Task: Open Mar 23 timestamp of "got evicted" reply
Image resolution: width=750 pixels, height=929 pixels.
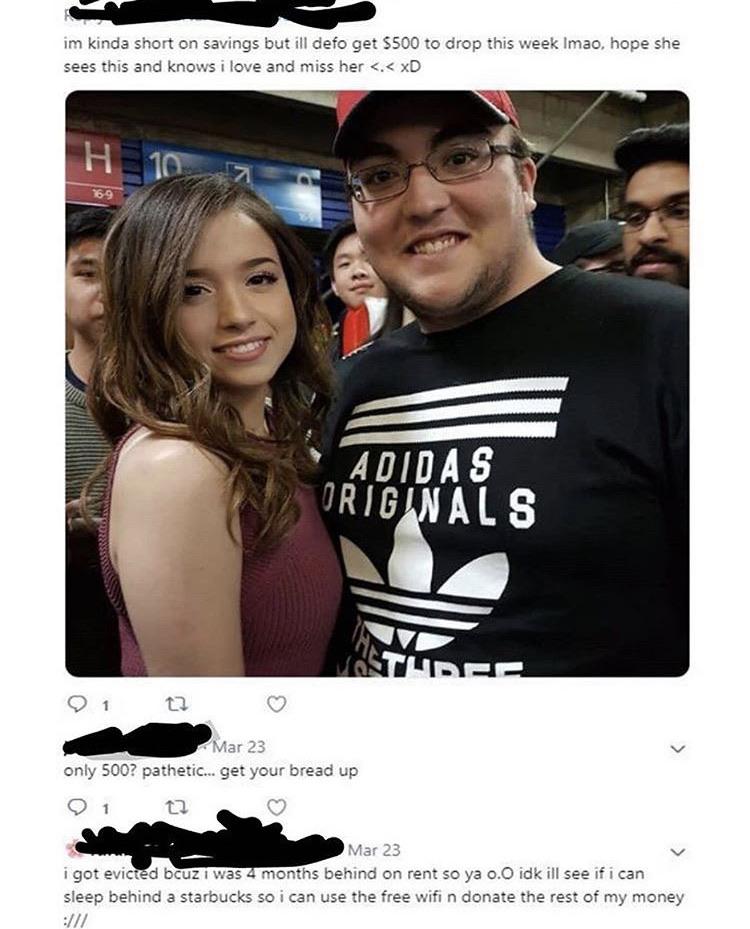Action: point(374,850)
